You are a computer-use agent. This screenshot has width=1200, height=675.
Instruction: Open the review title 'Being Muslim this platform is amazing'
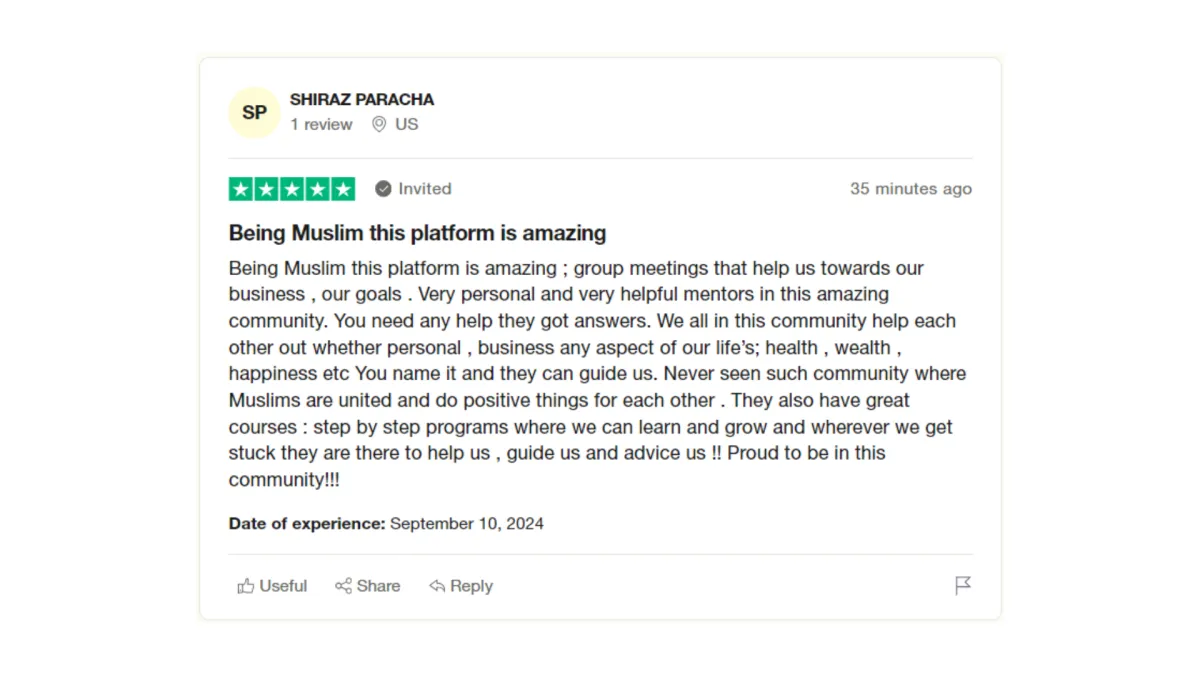418,233
